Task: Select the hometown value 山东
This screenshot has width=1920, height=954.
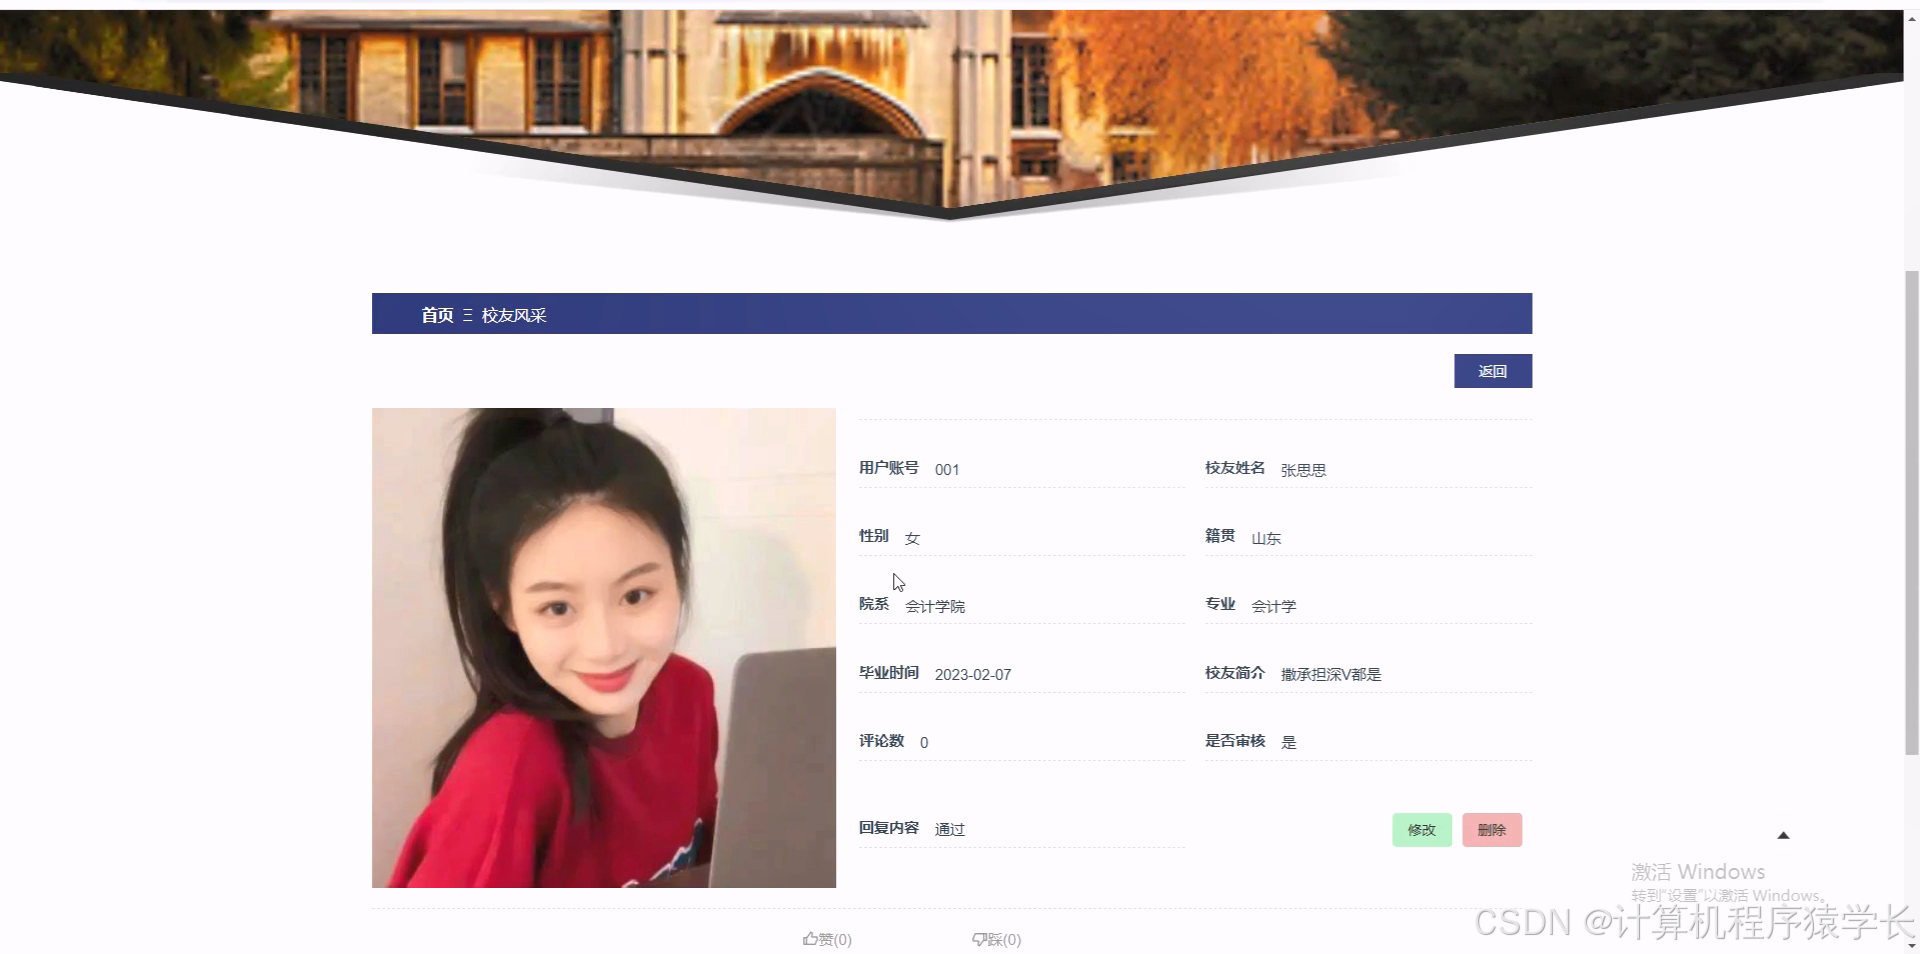Action: pos(1266,538)
